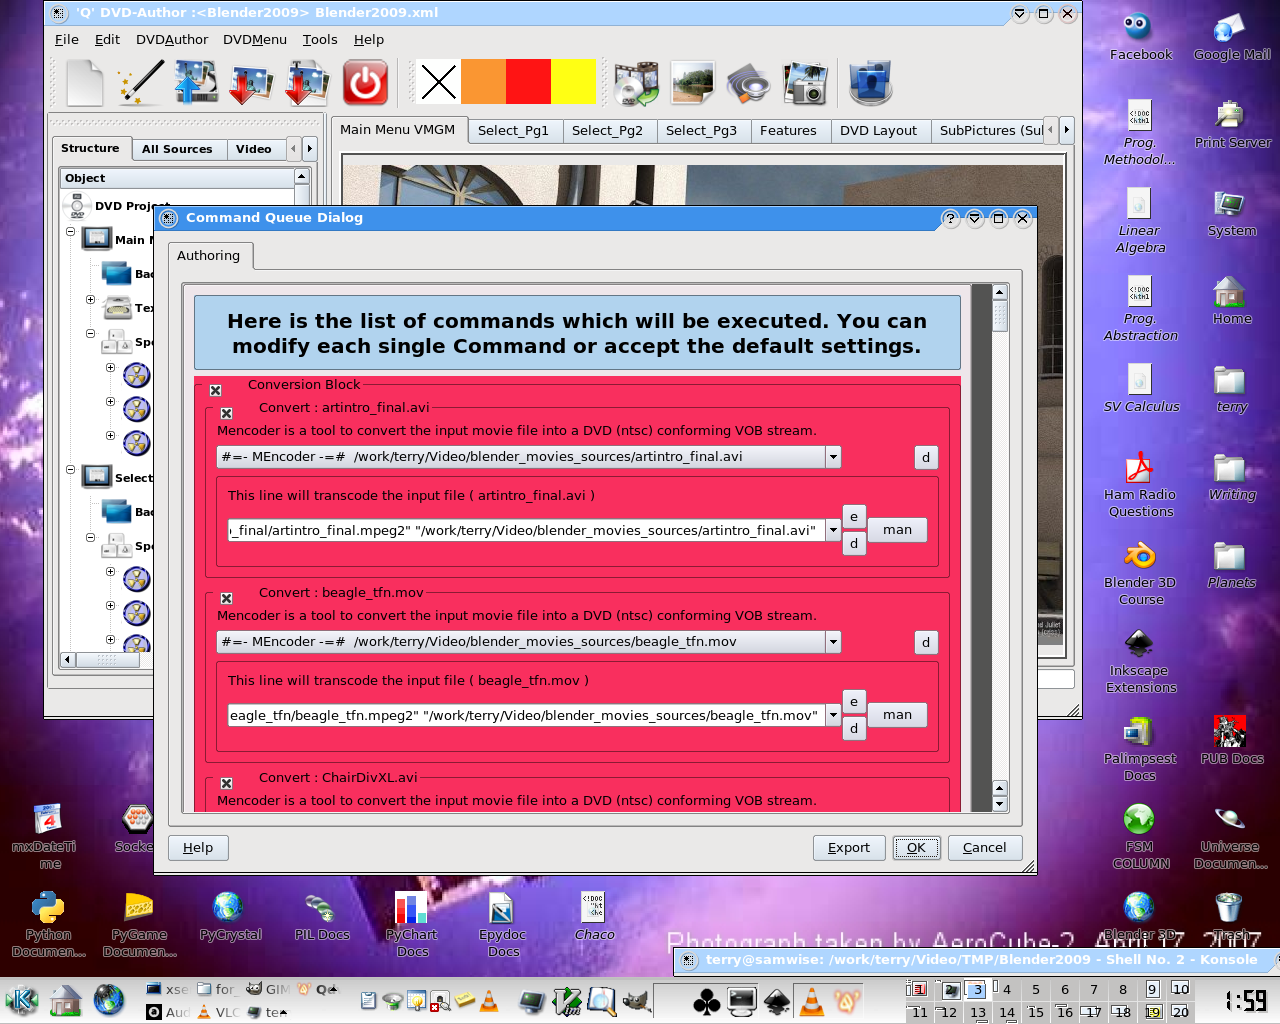The image size is (1280, 1024).
Task: Pick the orange color swatch
Action: (x=483, y=82)
